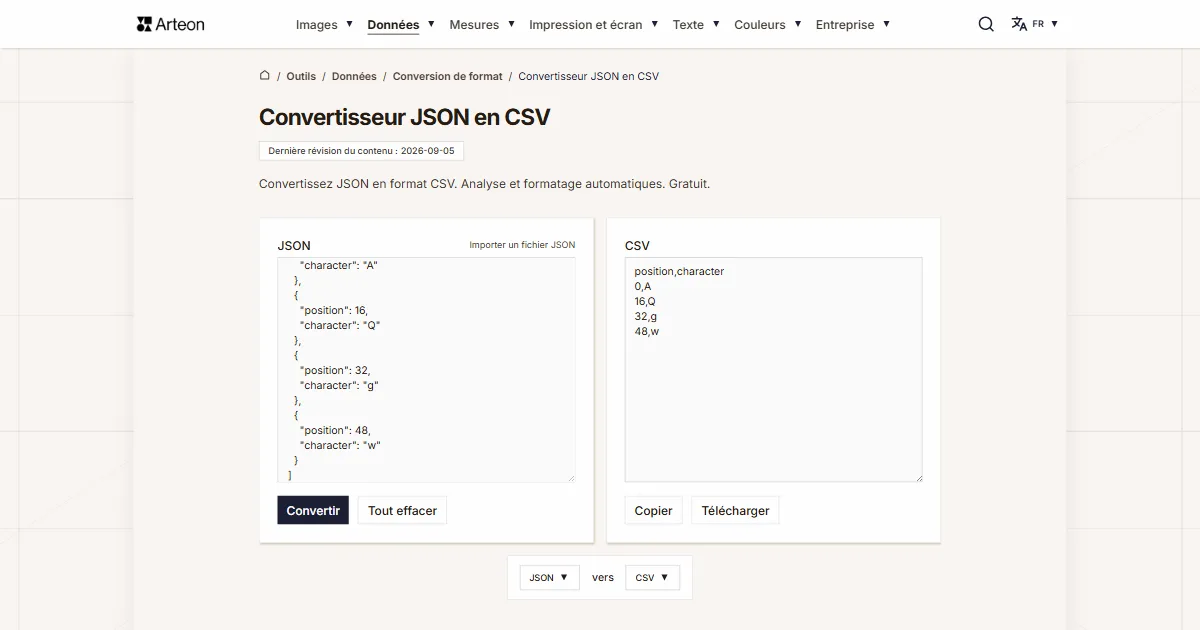
Task: Expand the Images menu
Action: [x=324, y=24]
